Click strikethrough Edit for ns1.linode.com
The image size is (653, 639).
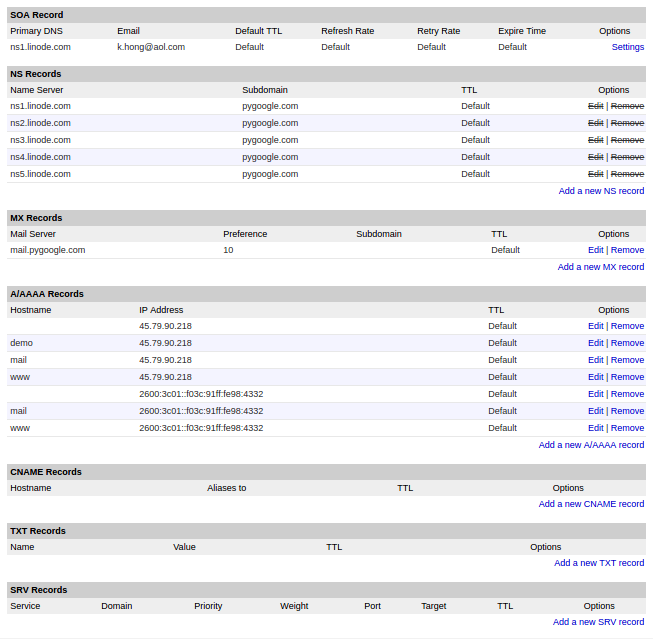pos(596,106)
